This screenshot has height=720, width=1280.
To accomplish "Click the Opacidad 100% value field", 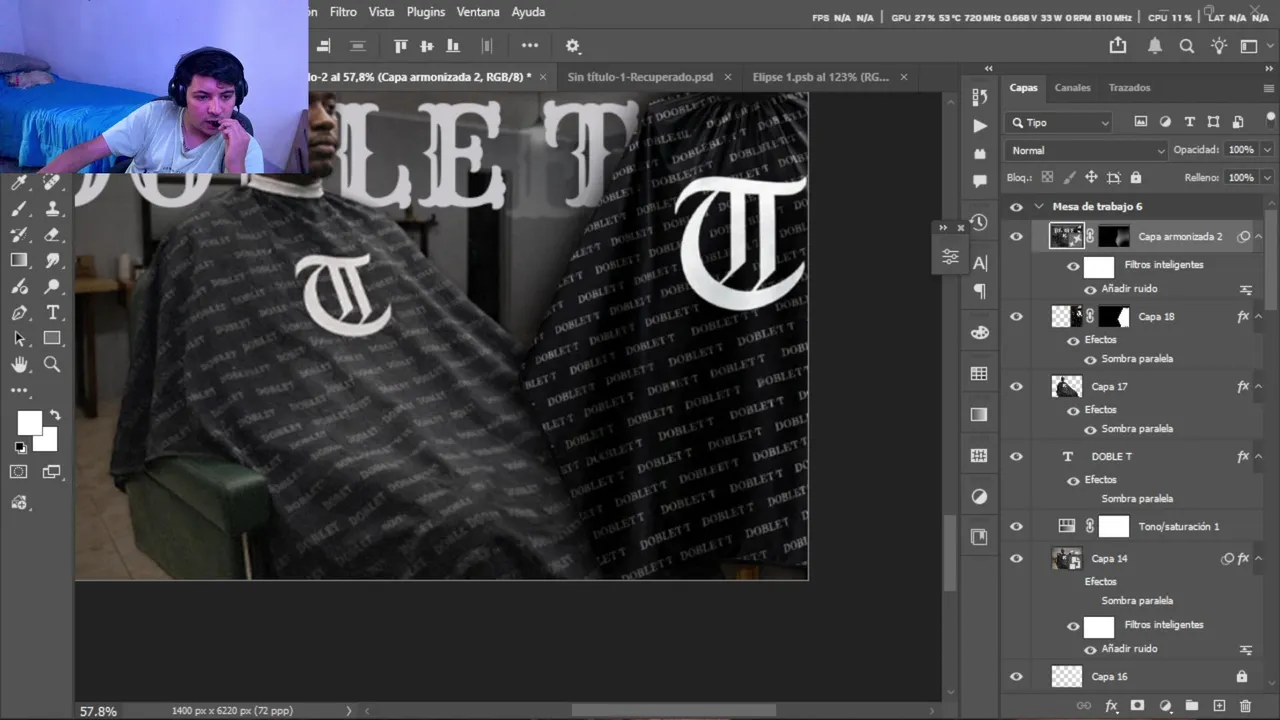I will (x=1241, y=150).
